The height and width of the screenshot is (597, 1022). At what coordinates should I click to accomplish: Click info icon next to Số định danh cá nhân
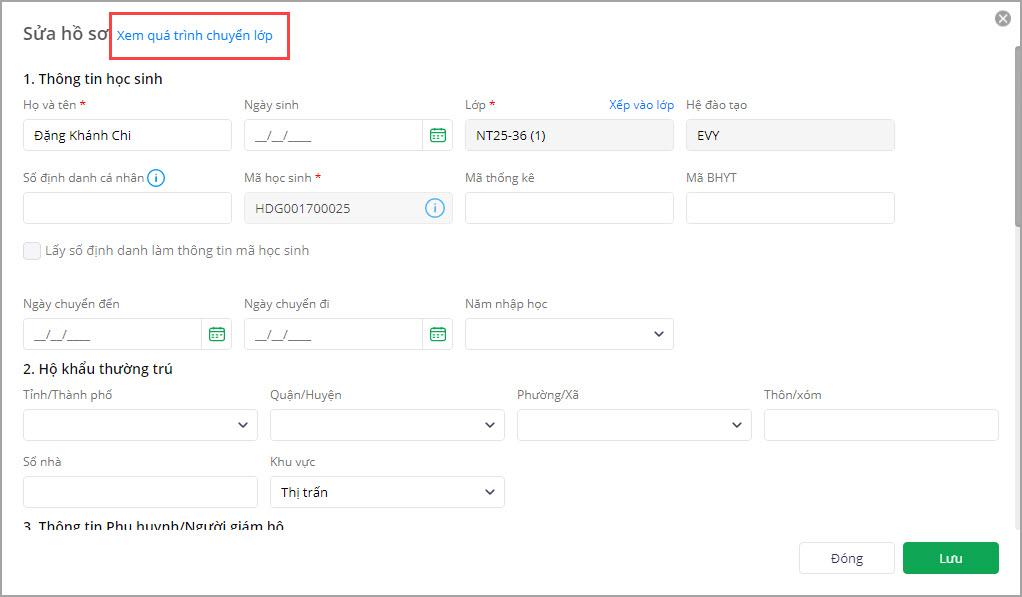[x=156, y=178]
